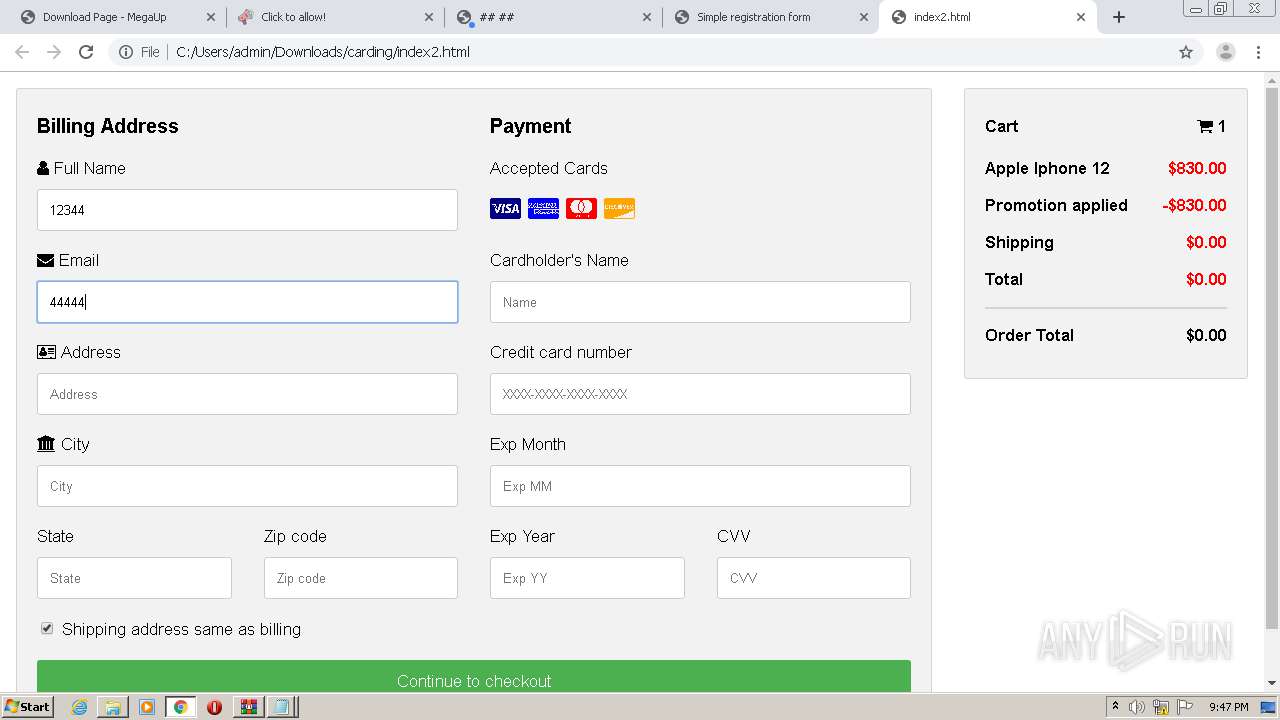Image resolution: width=1280 pixels, height=720 pixels.
Task: Open a new browser tab
Action: point(1119,17)
